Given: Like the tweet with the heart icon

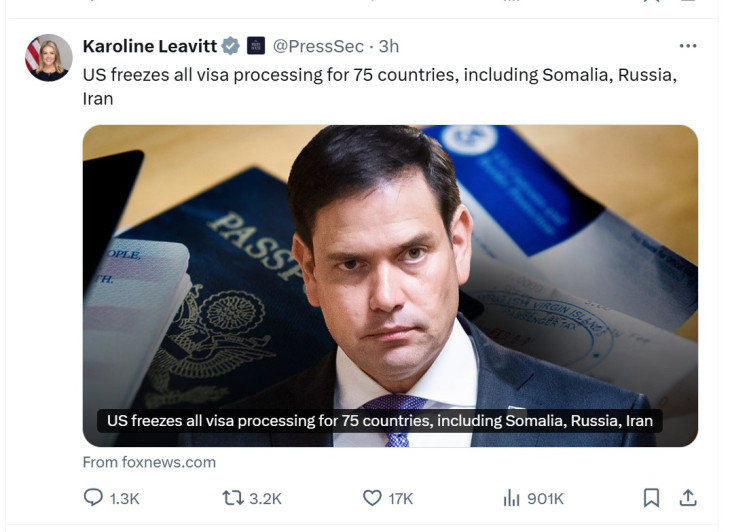Looking at the screenshot, I should pyautogui.click(x=372, y=497).
